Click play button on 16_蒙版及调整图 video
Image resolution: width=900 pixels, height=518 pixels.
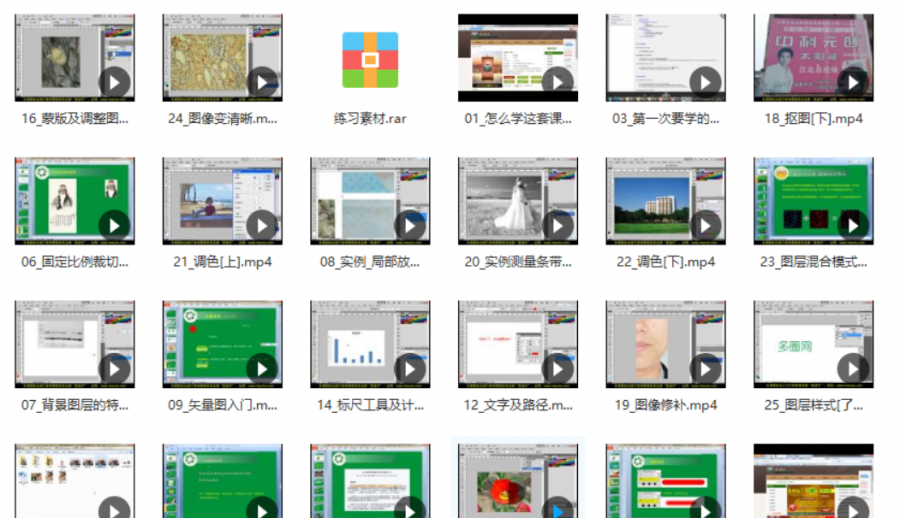click(x=115, y=82)
